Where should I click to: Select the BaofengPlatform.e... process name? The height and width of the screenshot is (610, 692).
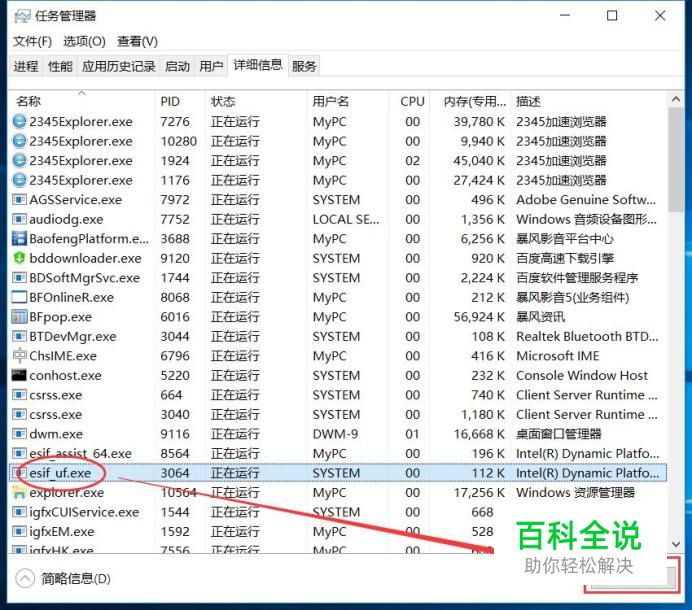(x=89, y=239)
